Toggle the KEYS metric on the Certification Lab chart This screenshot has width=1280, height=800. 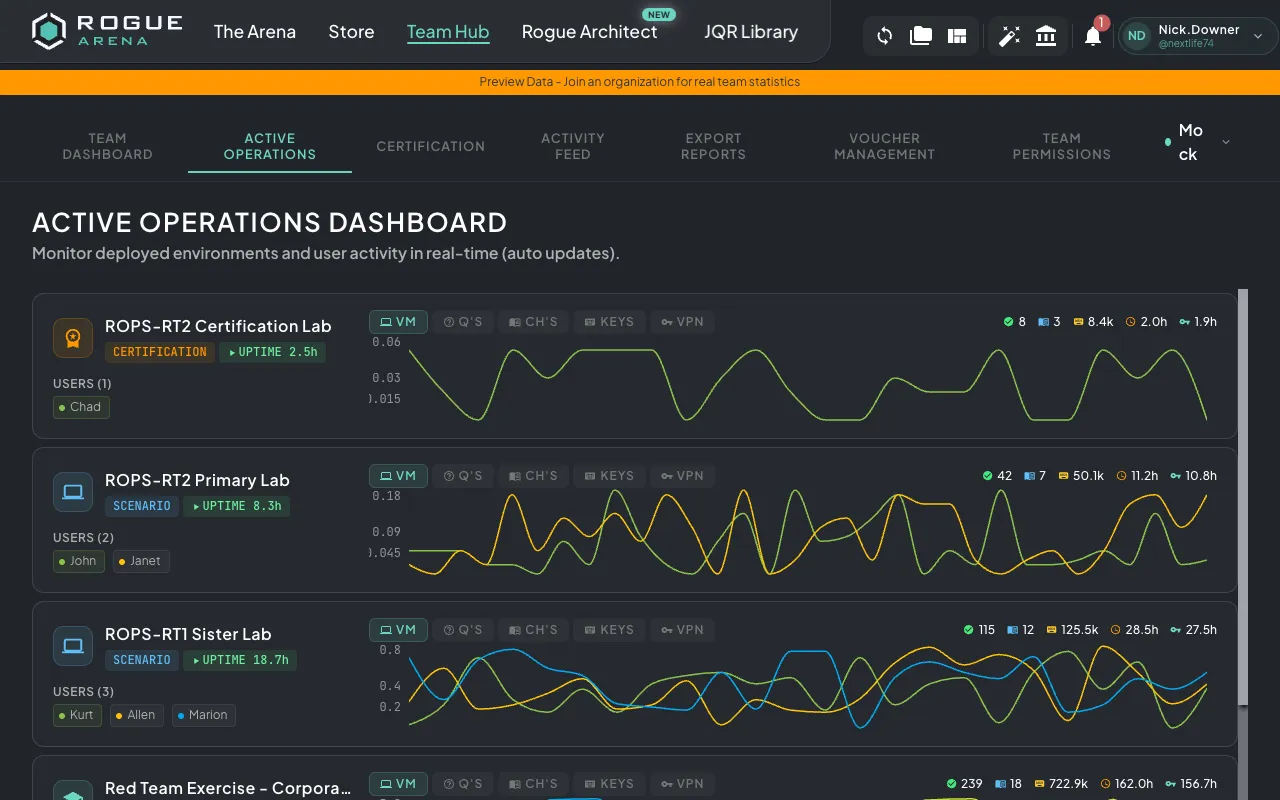pos(608,321)
